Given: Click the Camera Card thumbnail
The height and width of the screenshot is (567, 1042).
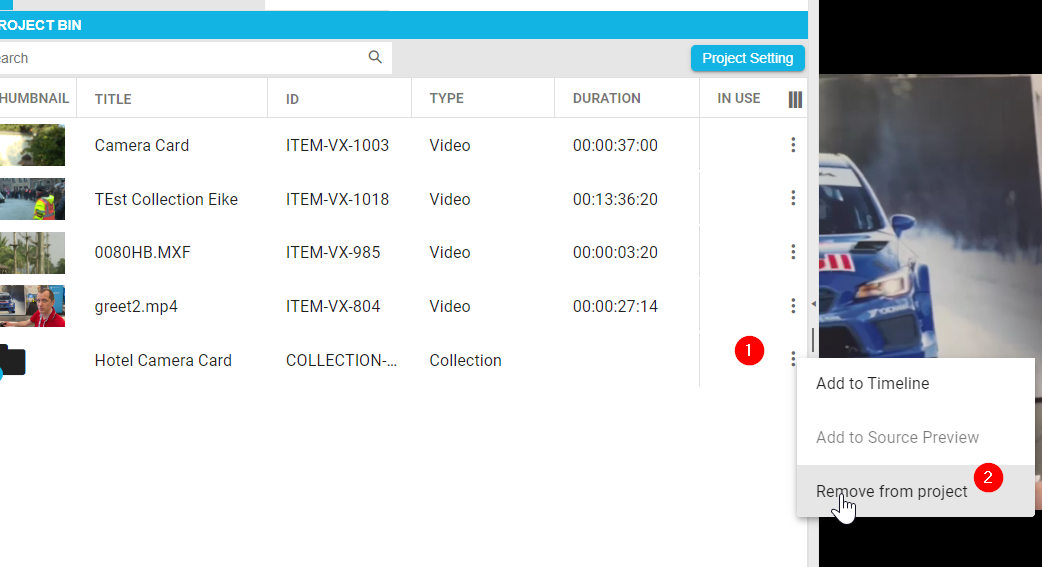Looking at the screenshot, I should point(32,145).
